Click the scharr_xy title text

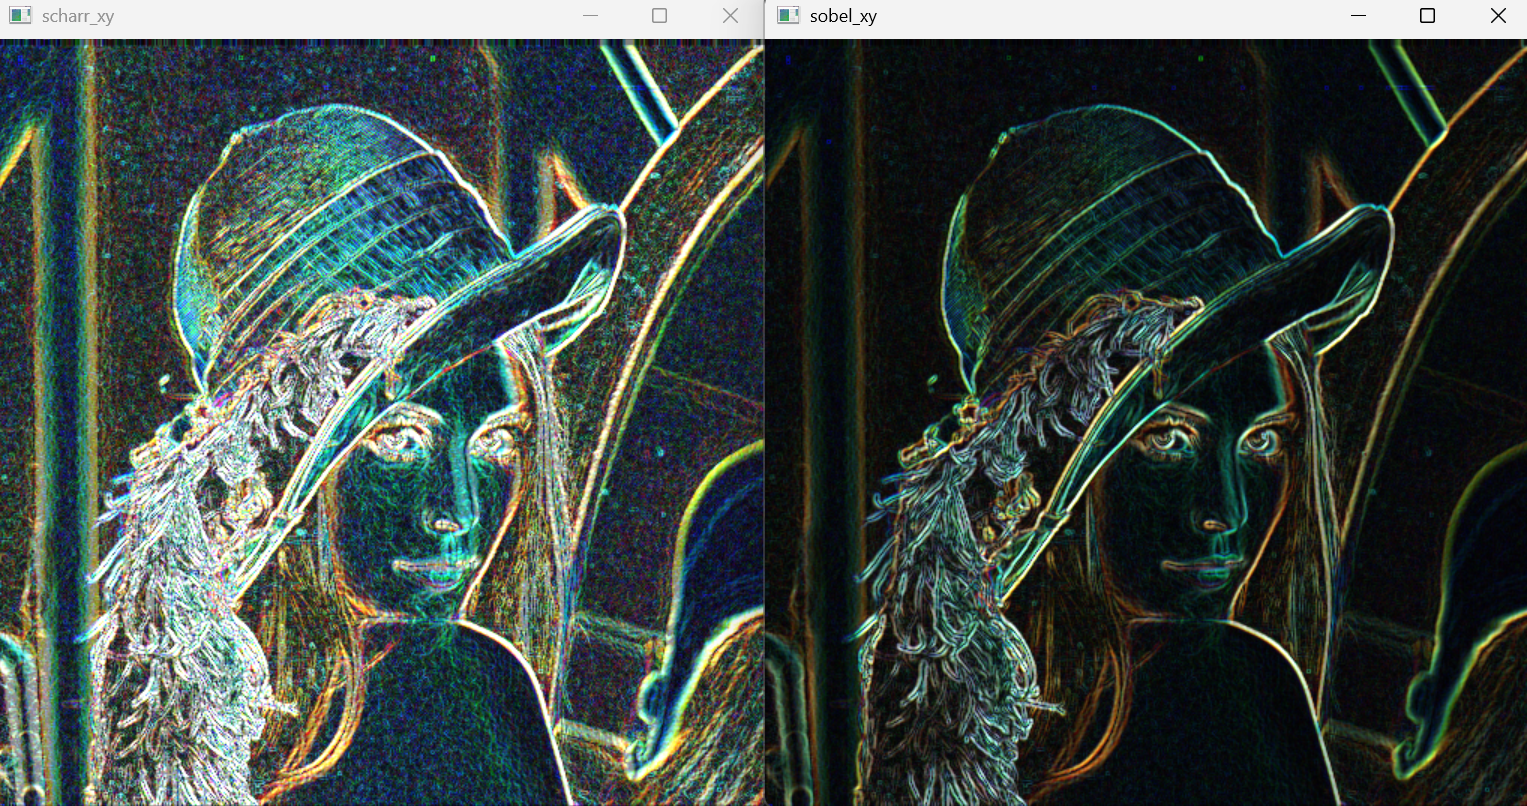pos(78,17)
